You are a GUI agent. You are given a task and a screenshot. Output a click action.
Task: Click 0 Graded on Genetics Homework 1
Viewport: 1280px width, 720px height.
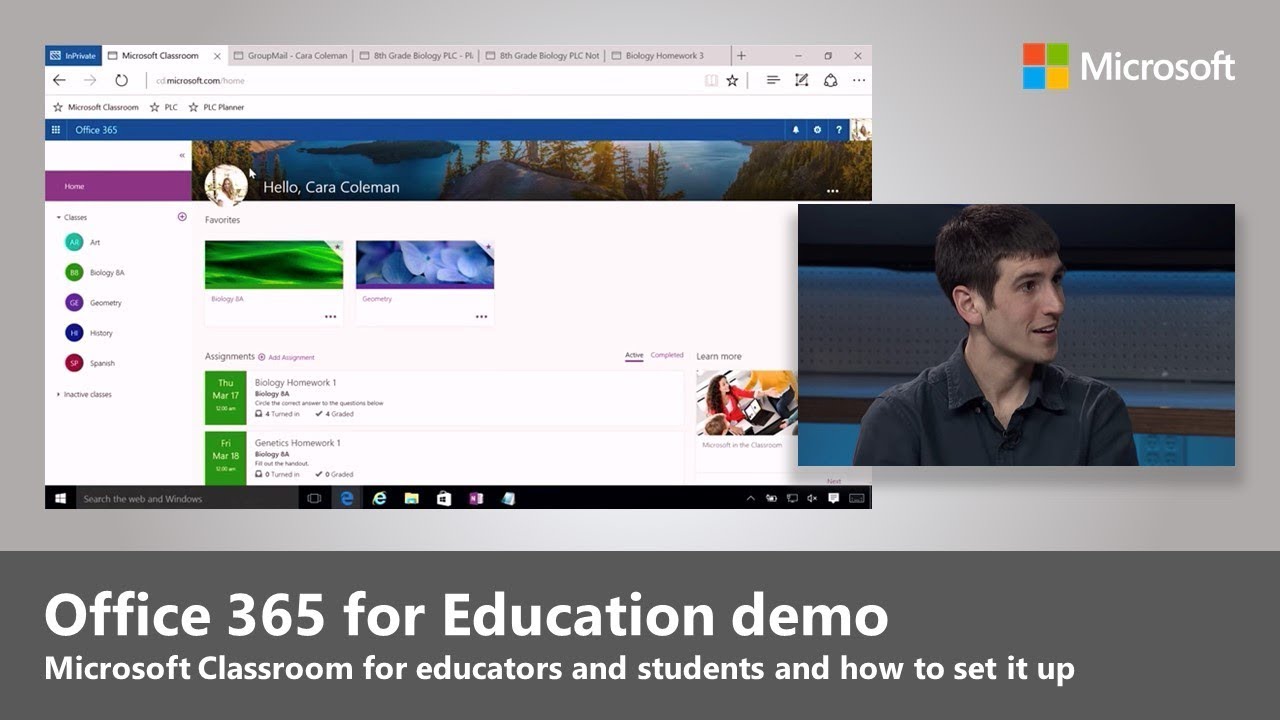coord(334,474)
